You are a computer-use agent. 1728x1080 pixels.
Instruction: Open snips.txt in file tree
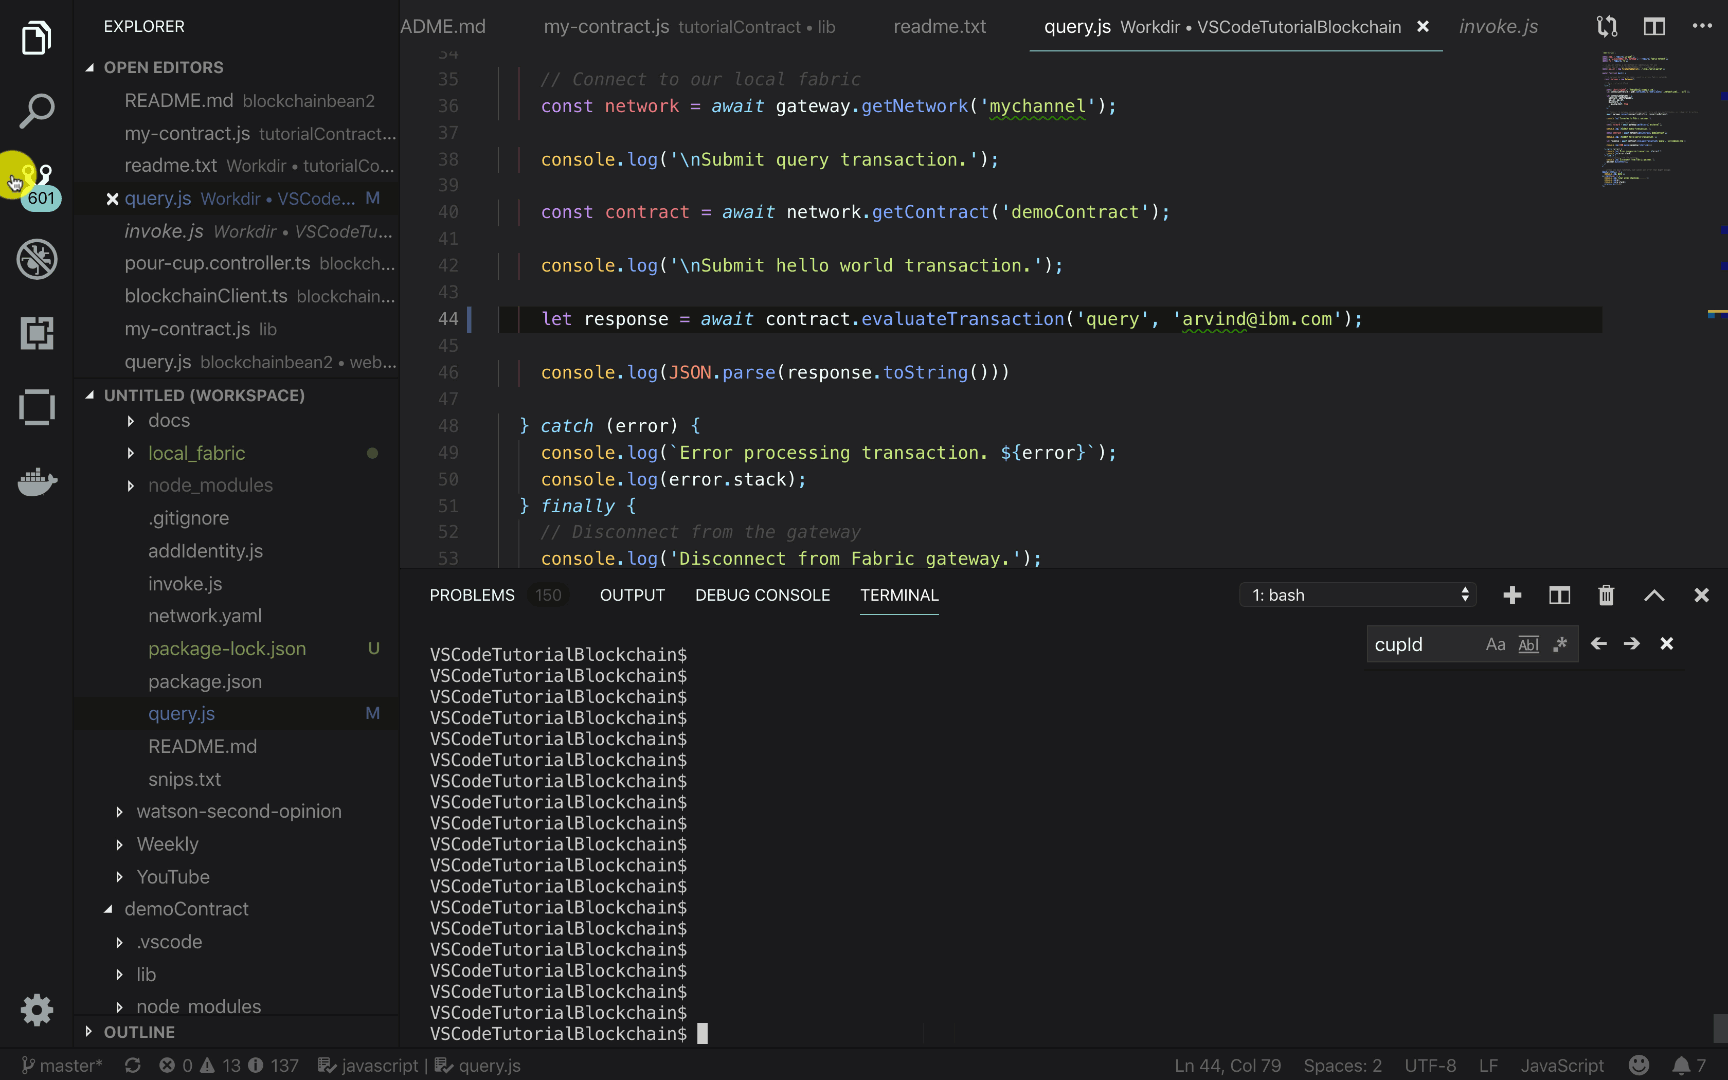click(x=184, y=779)
